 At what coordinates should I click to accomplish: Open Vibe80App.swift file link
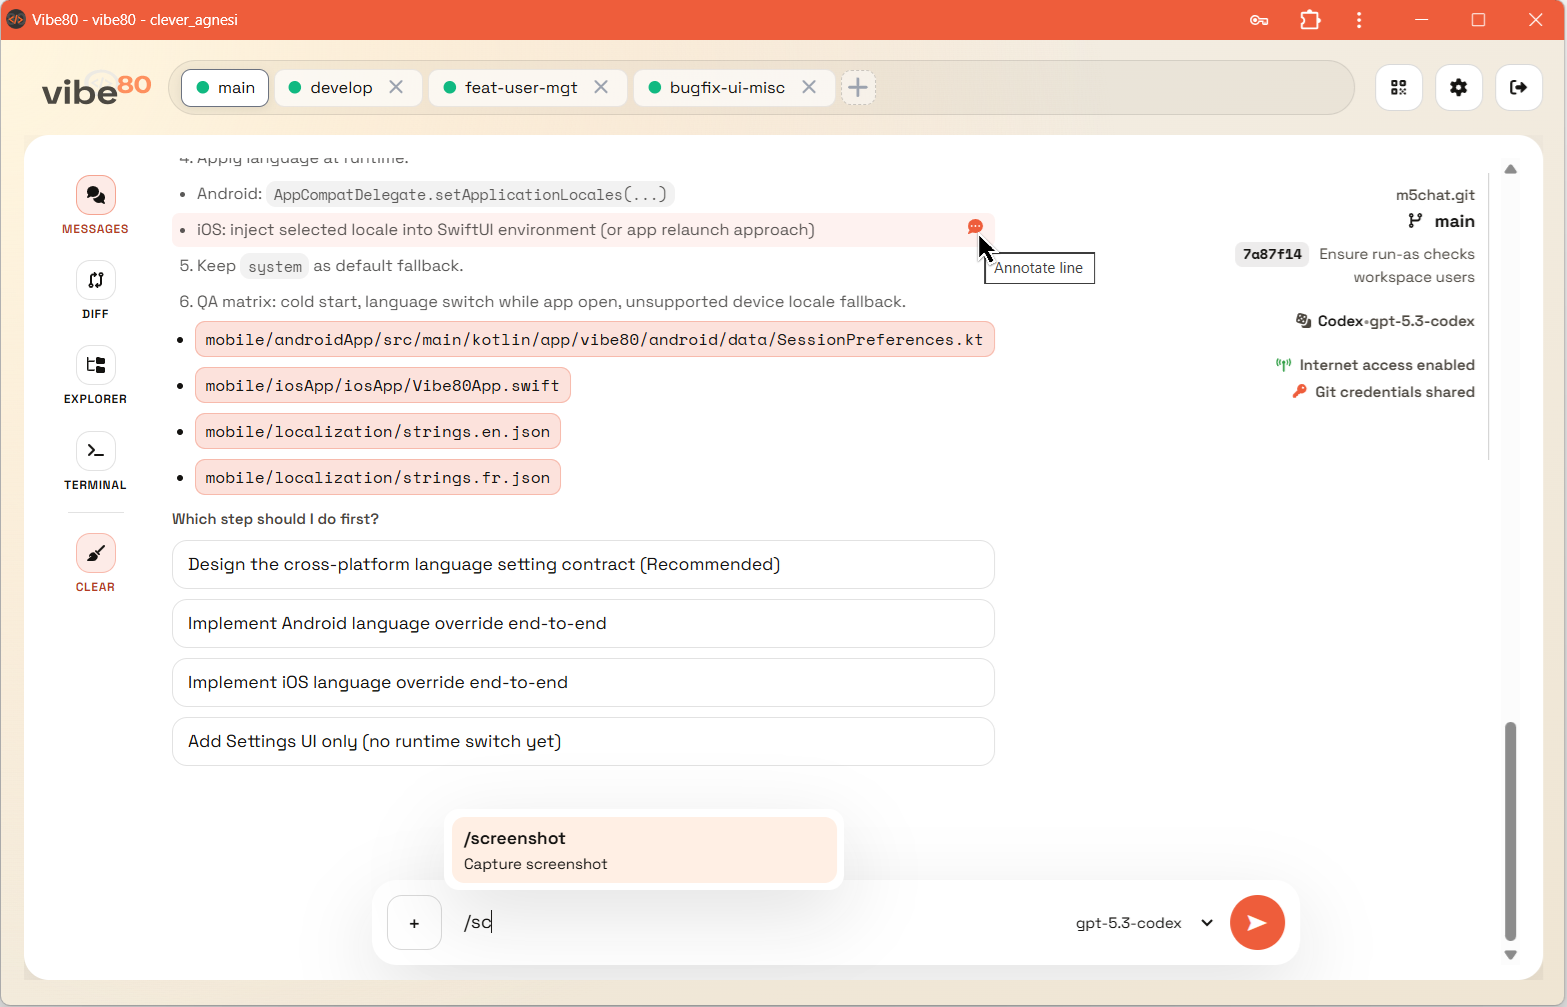(x=382, y=386)
